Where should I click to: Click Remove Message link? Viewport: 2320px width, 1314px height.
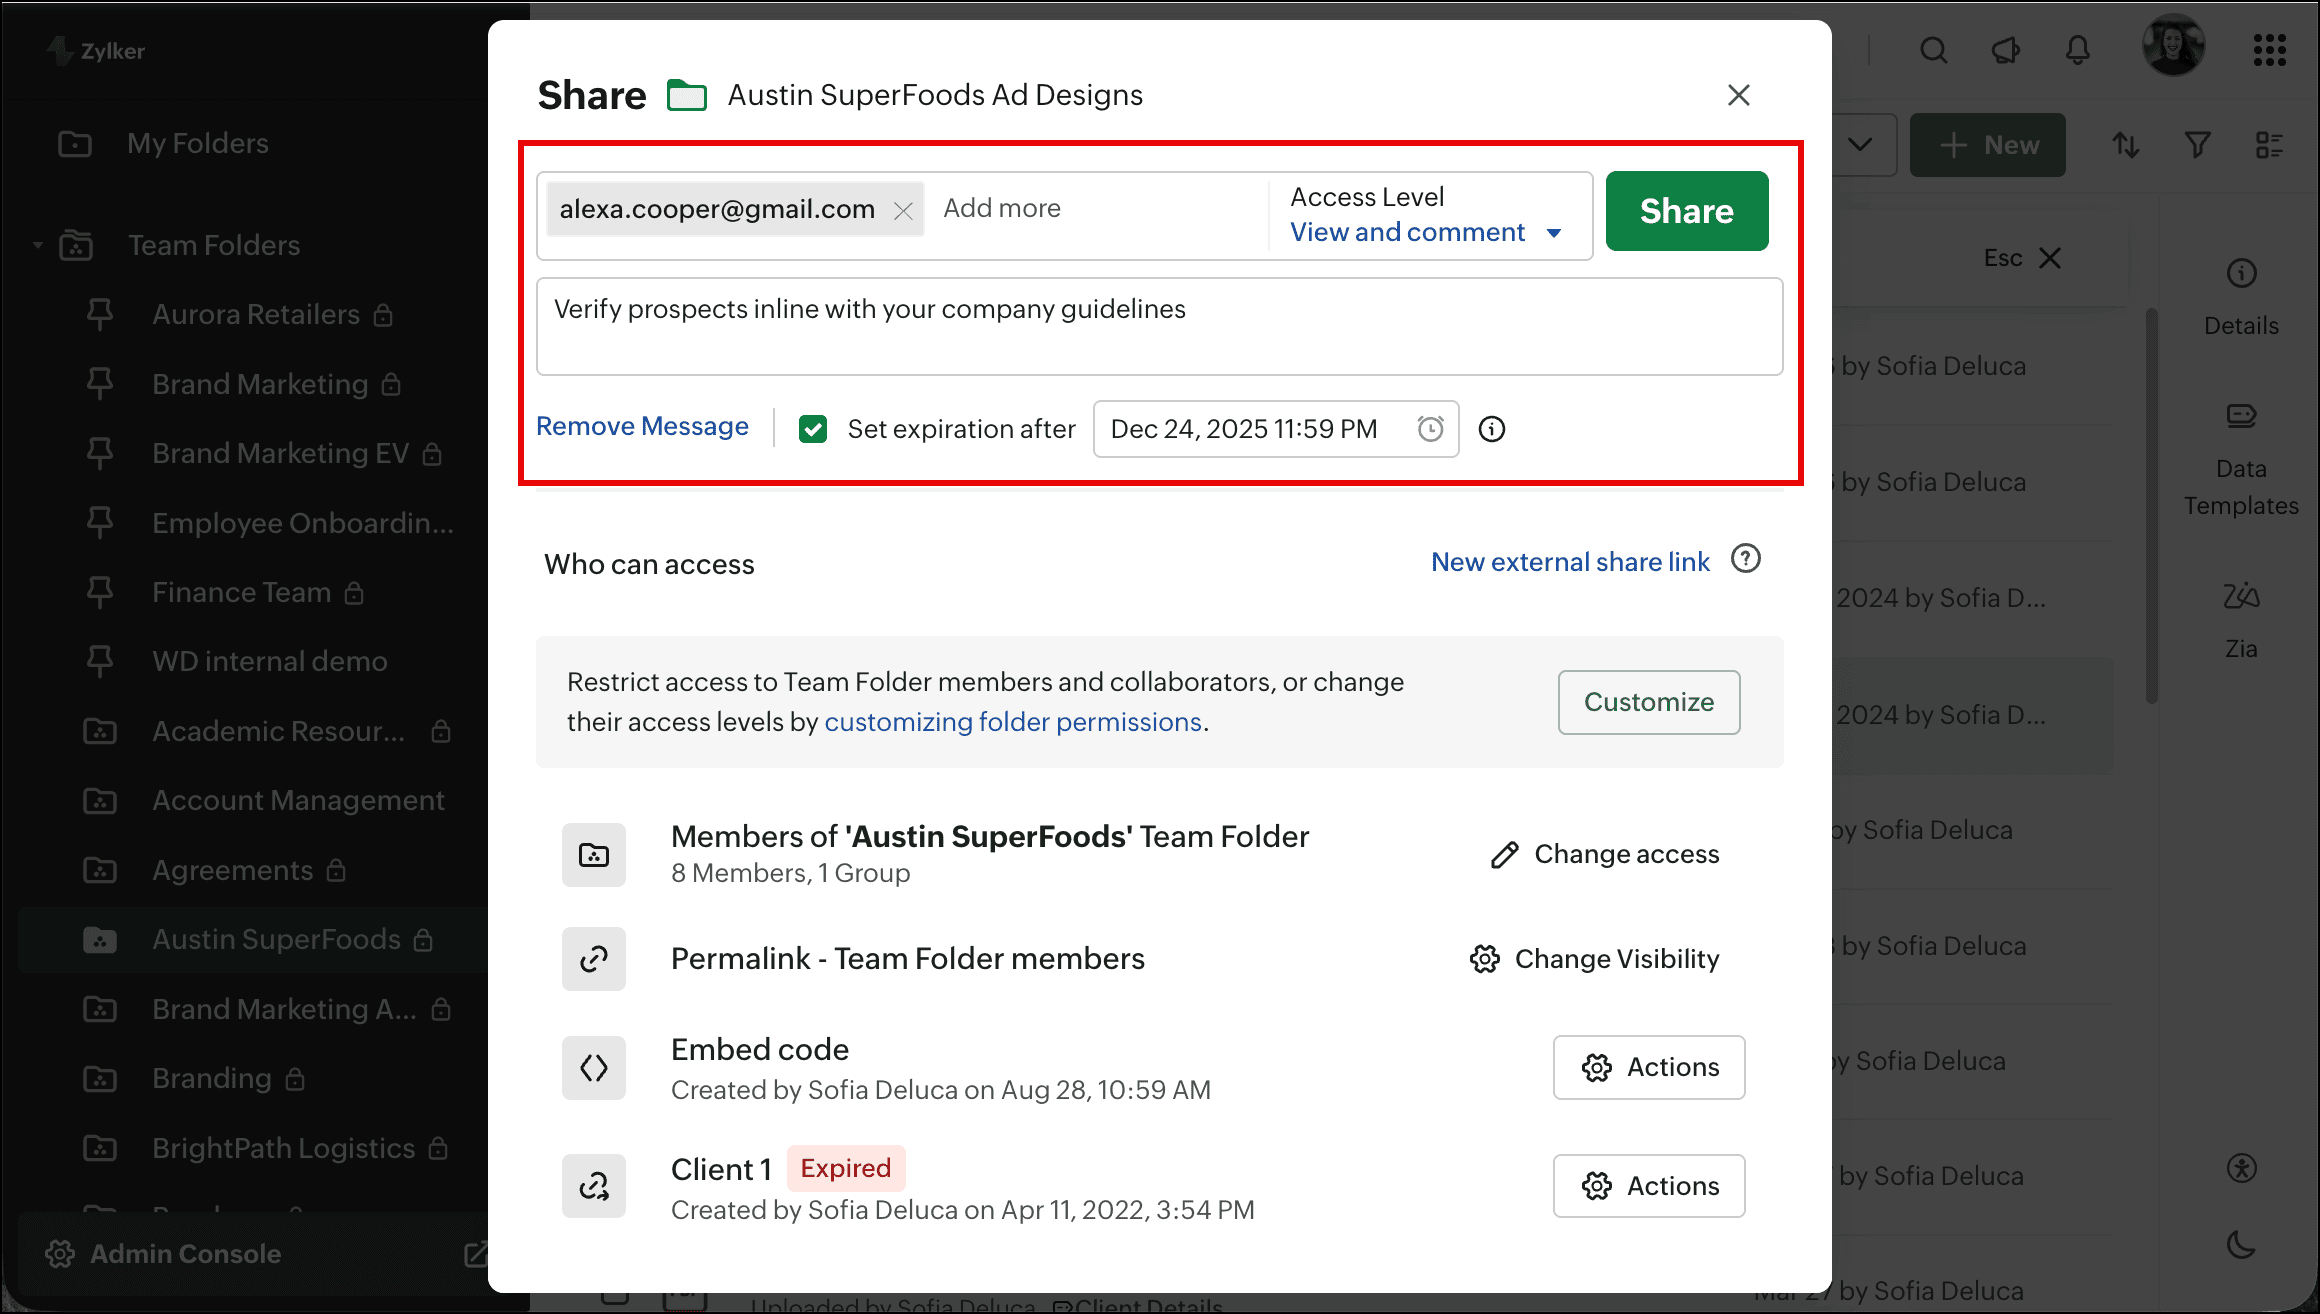tap(642, 426)
